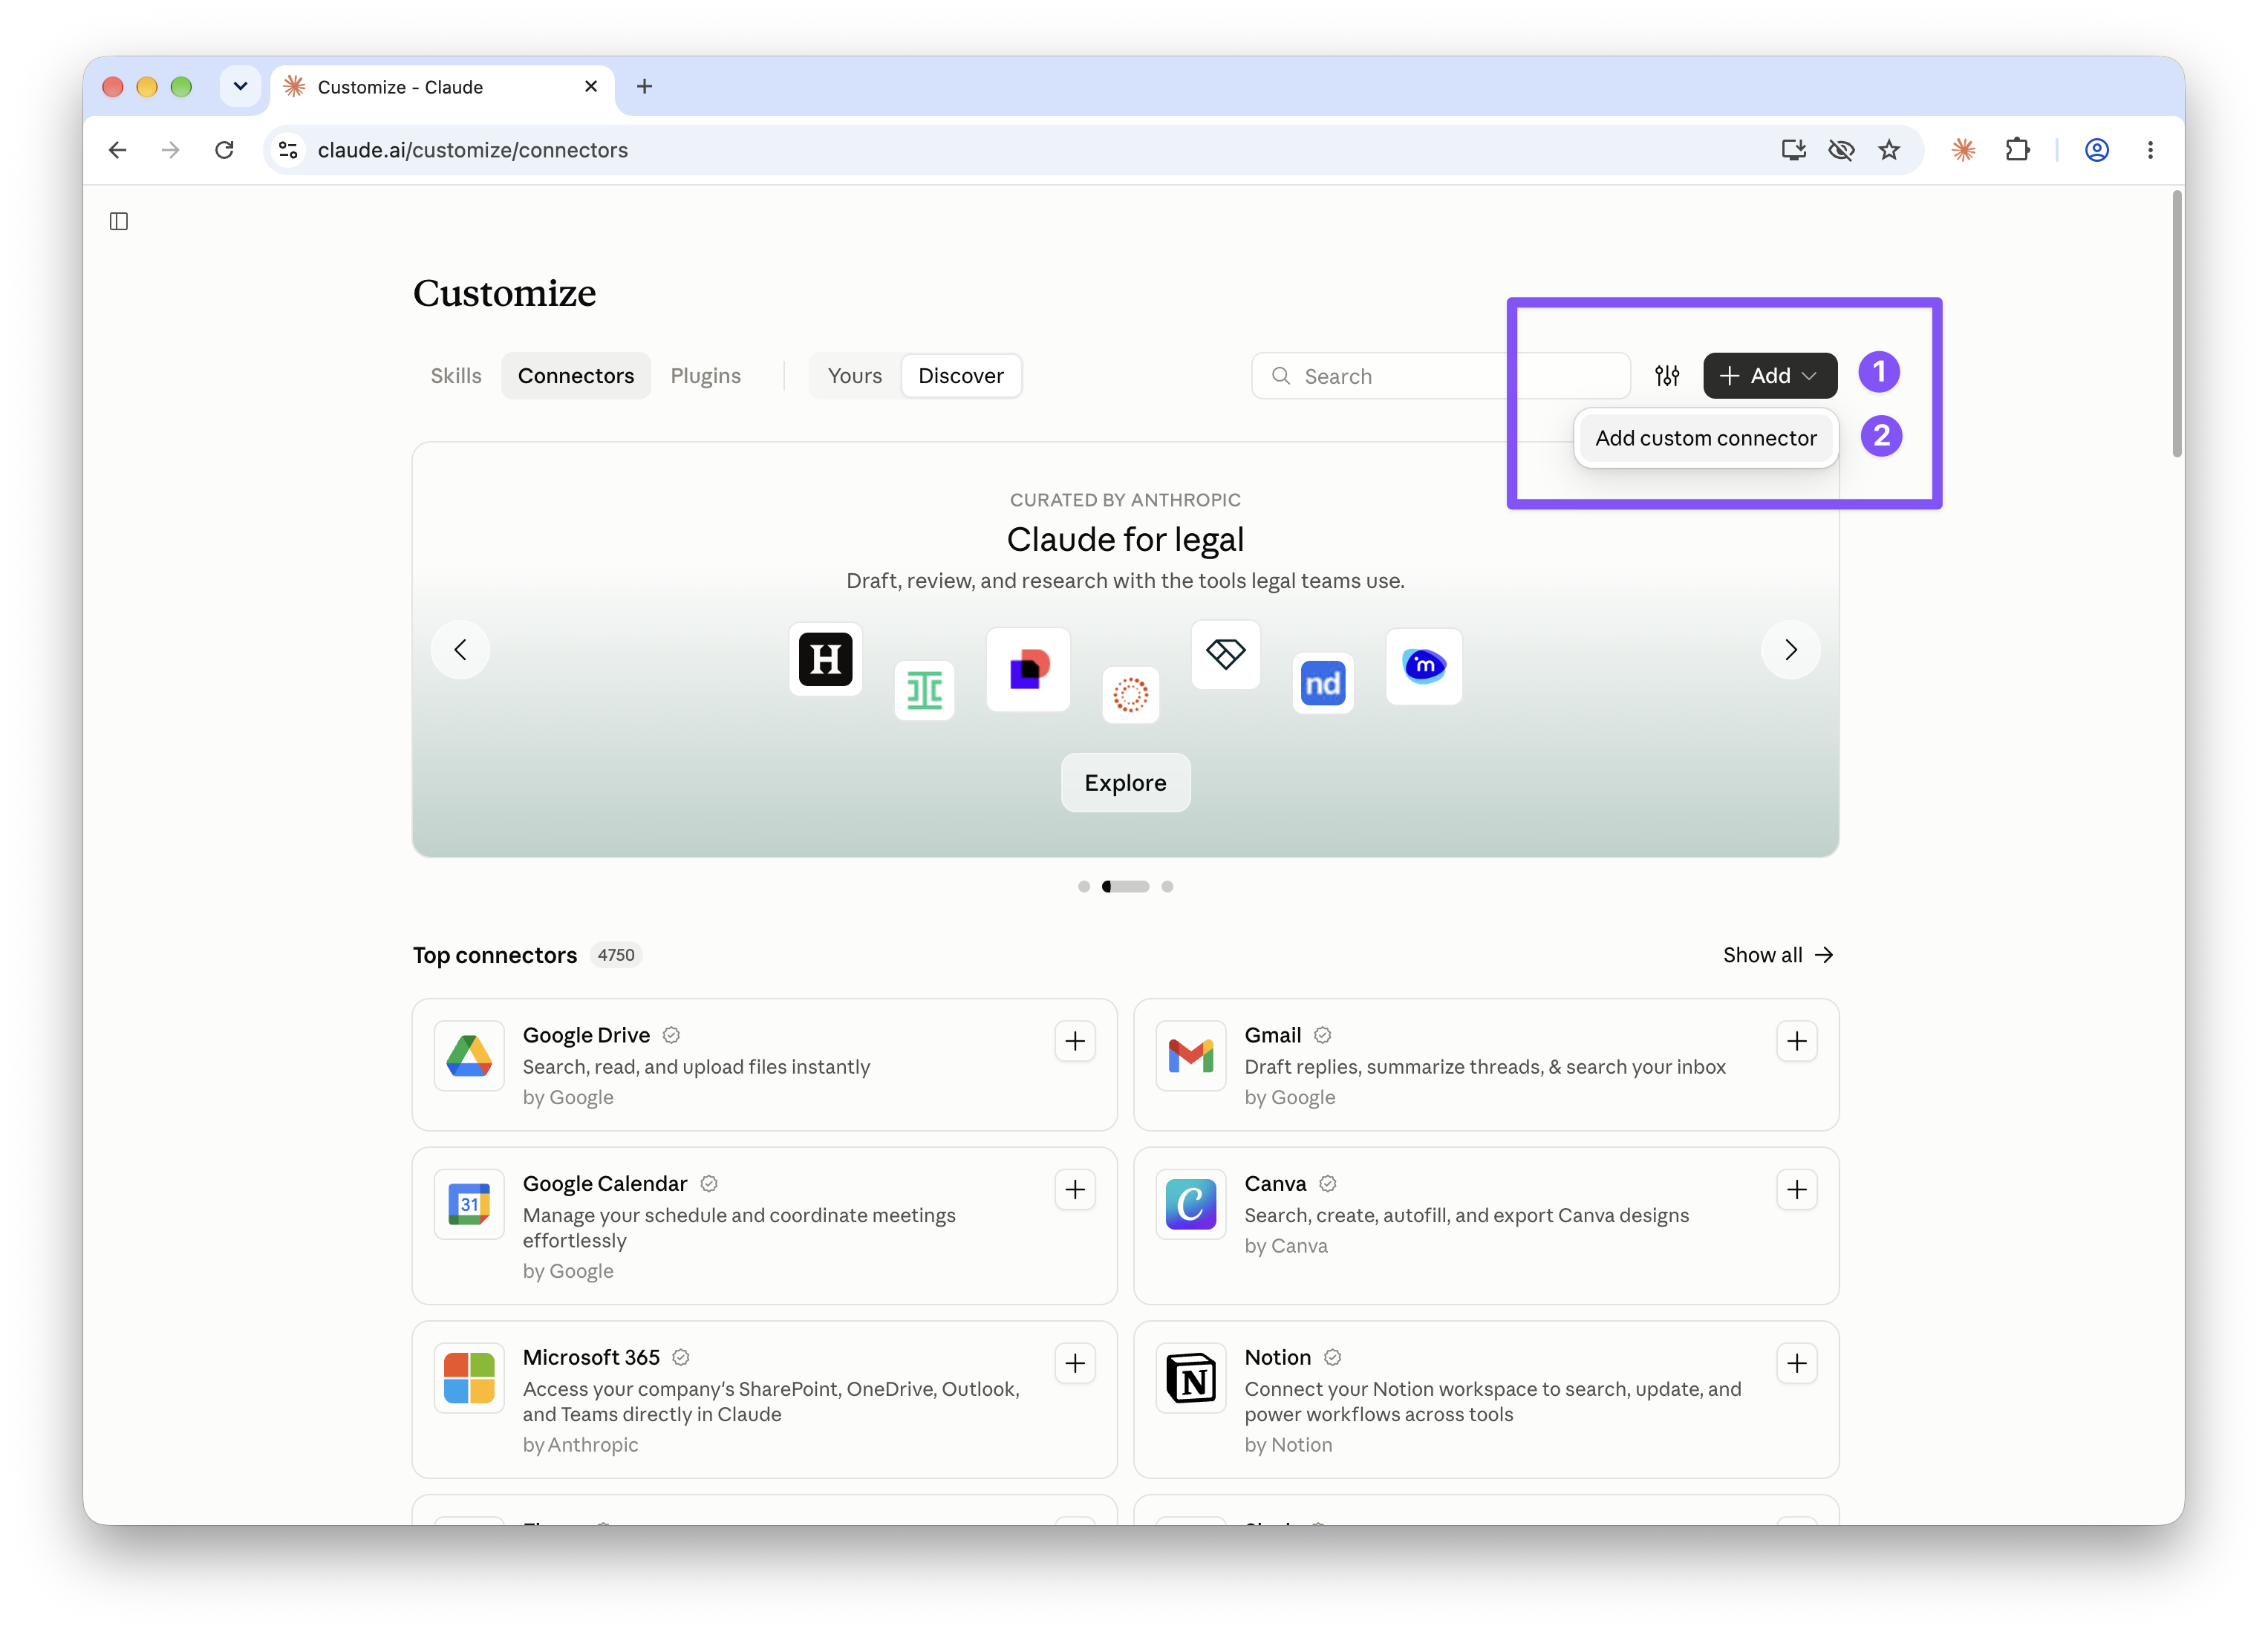Open the Skills tab
This screenshot has height=1635, width=2268.
coord(456,376)
